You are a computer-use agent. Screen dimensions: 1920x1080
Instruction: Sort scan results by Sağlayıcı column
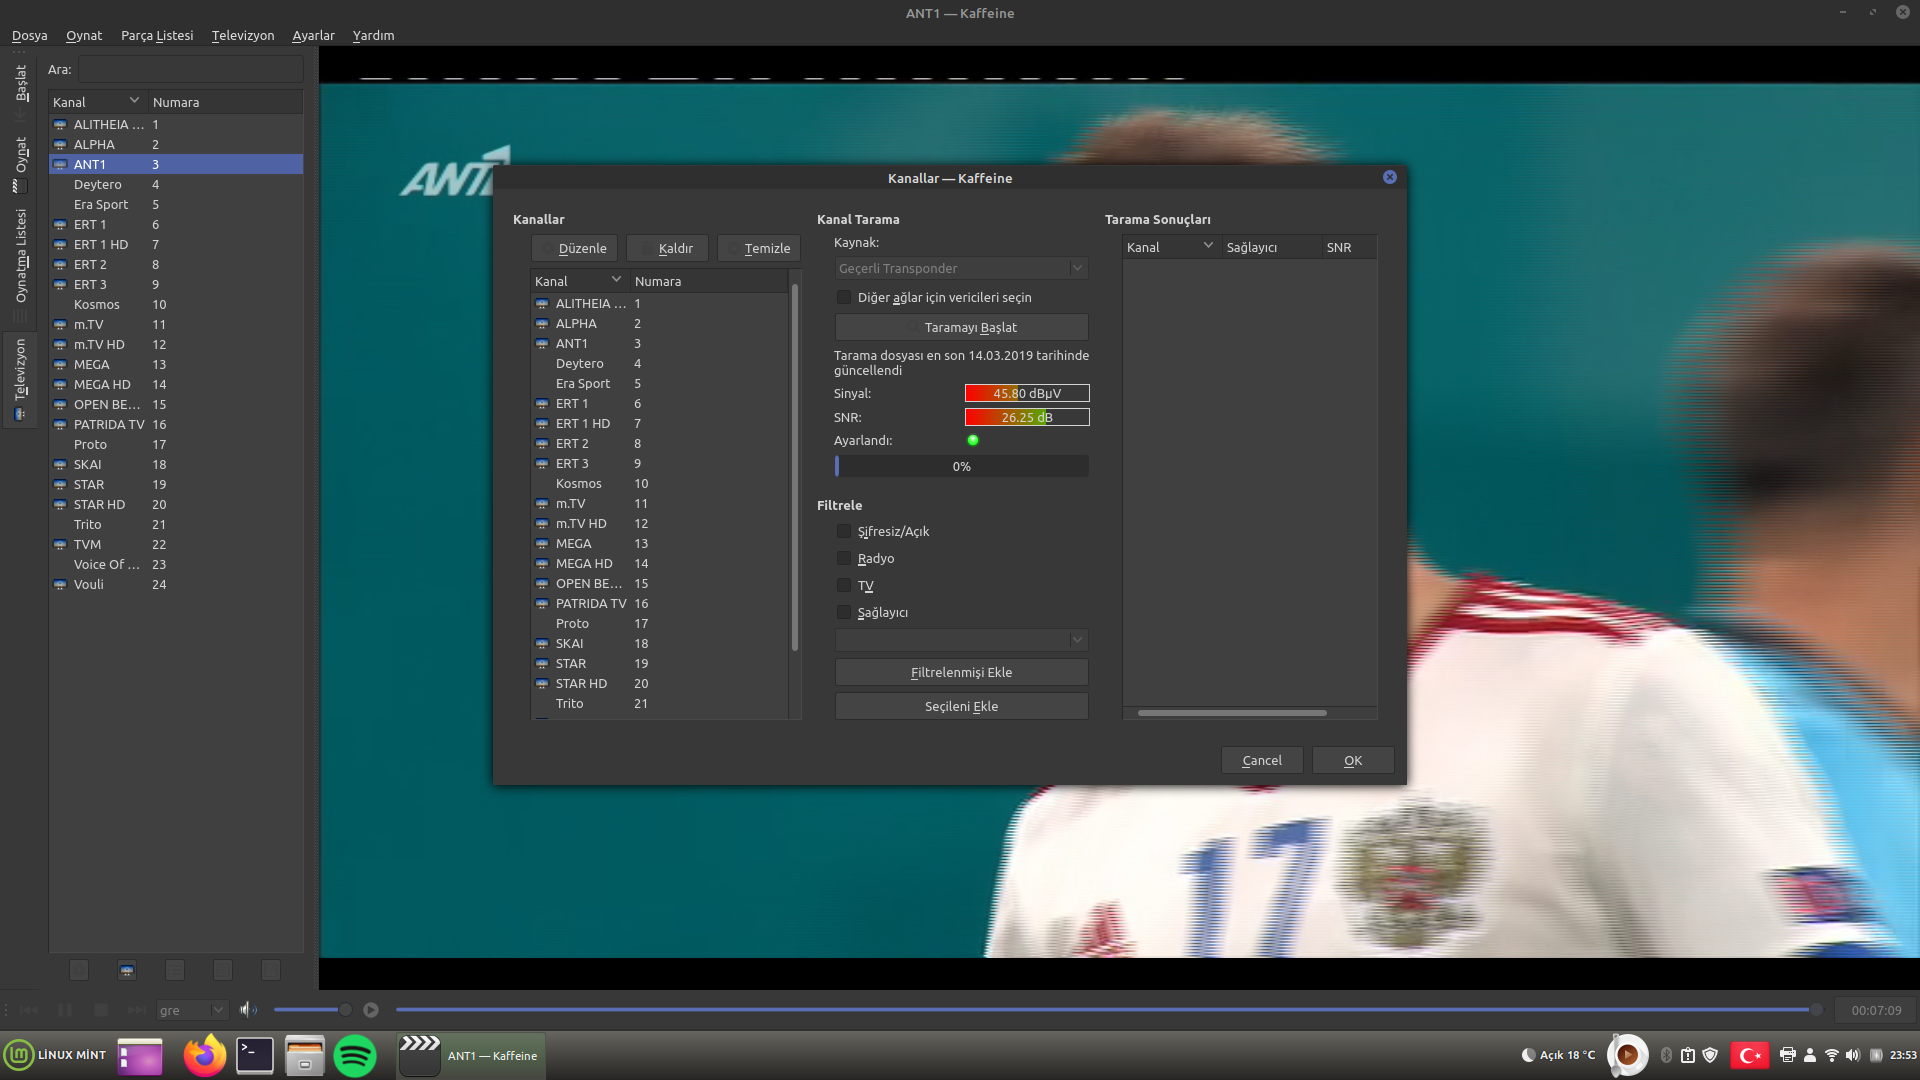click(1271, 247)
